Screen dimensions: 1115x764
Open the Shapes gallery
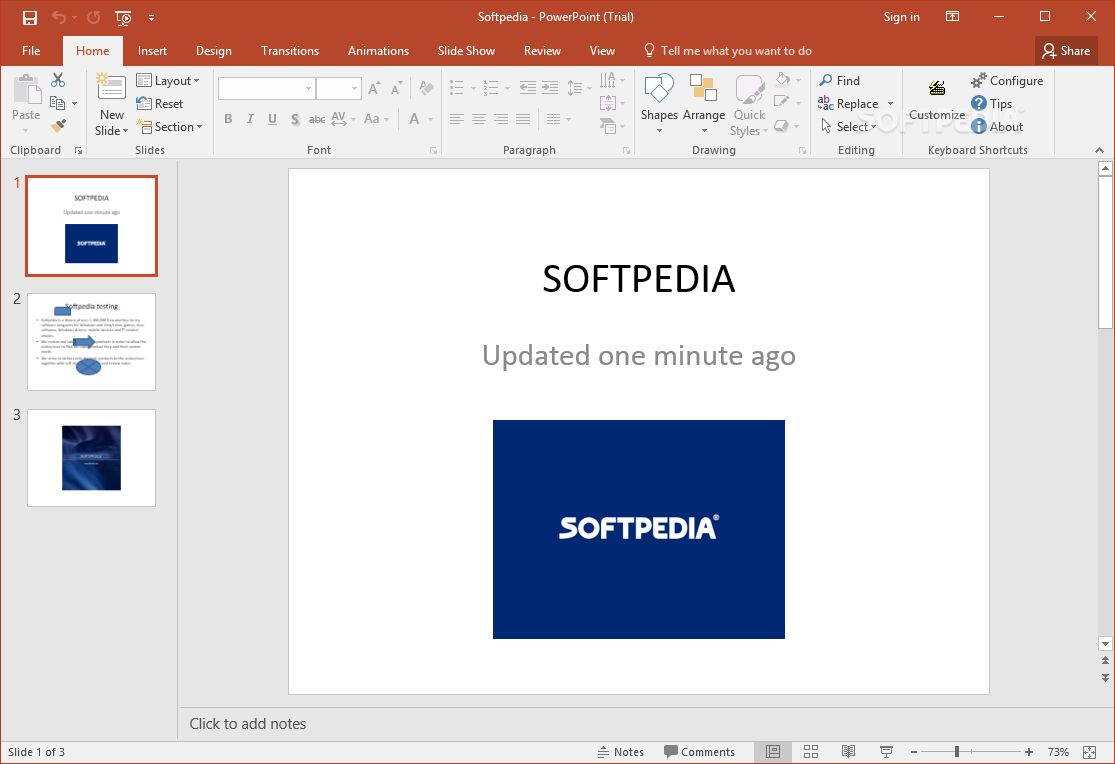(659, 104)
